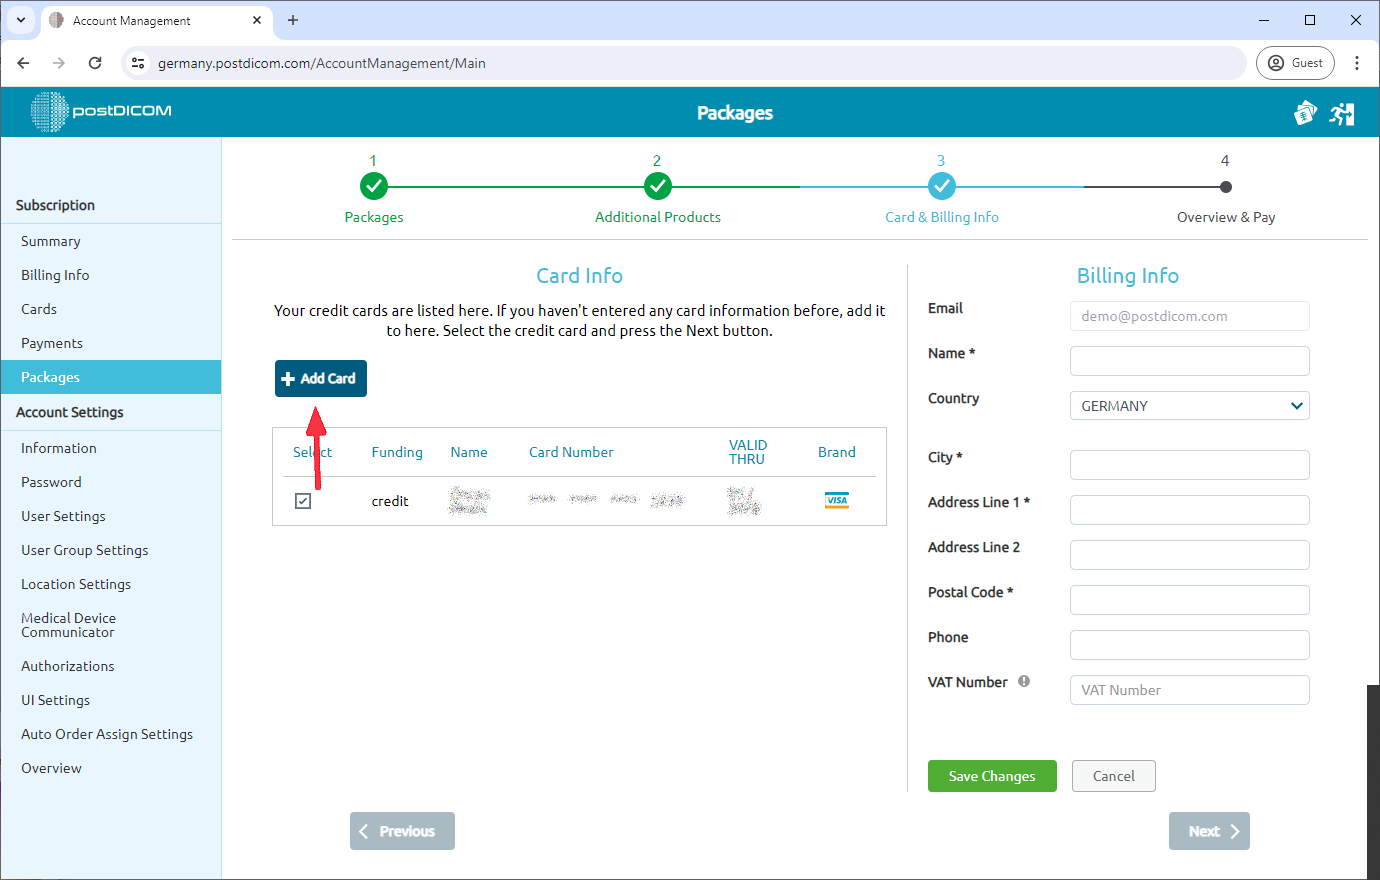1380x880 pixels.
Task: Click the Add Card button
Action: coord(320,378)
